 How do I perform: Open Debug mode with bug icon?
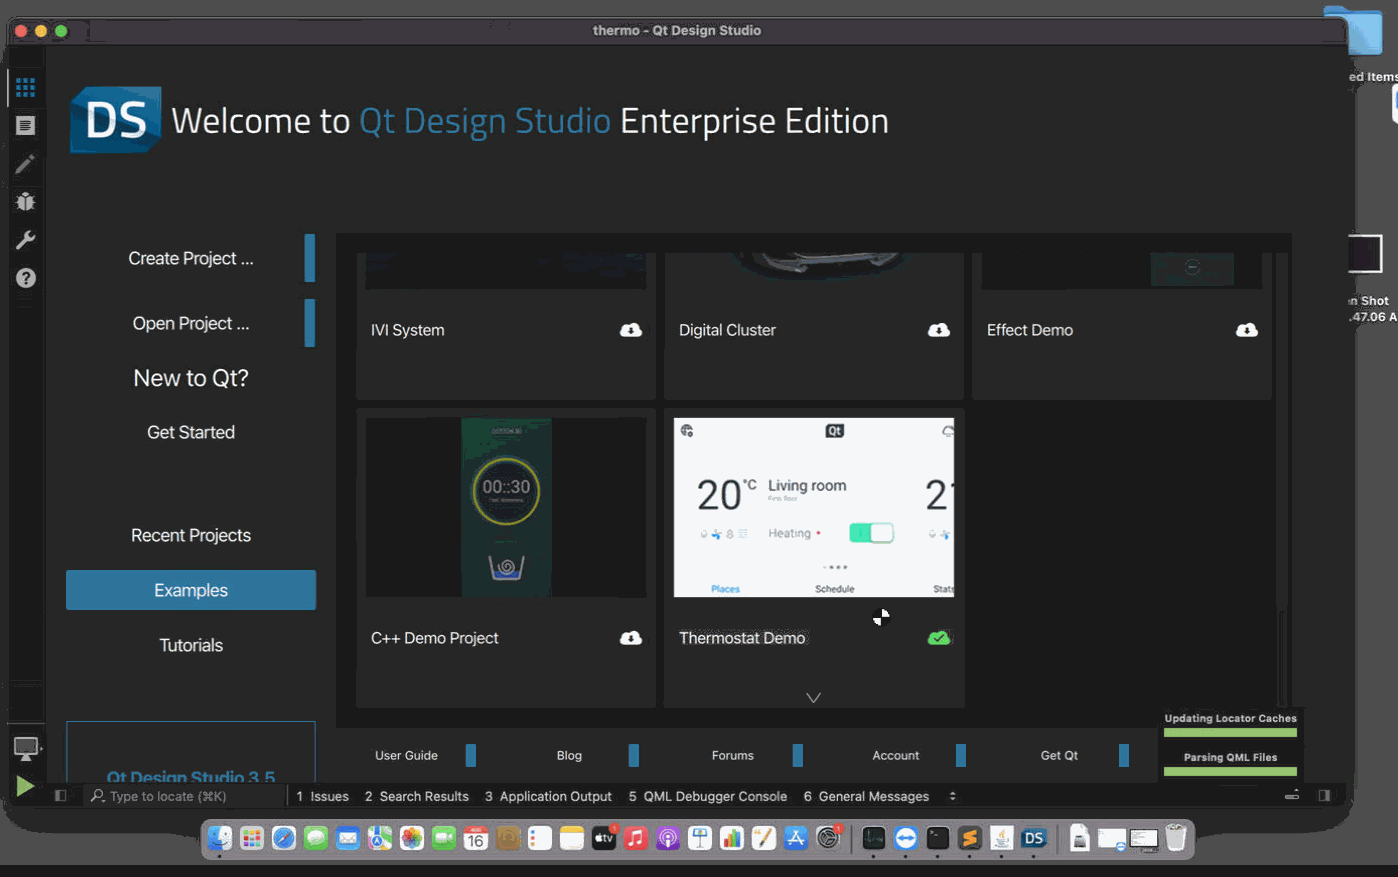click(x=26, y=202)
